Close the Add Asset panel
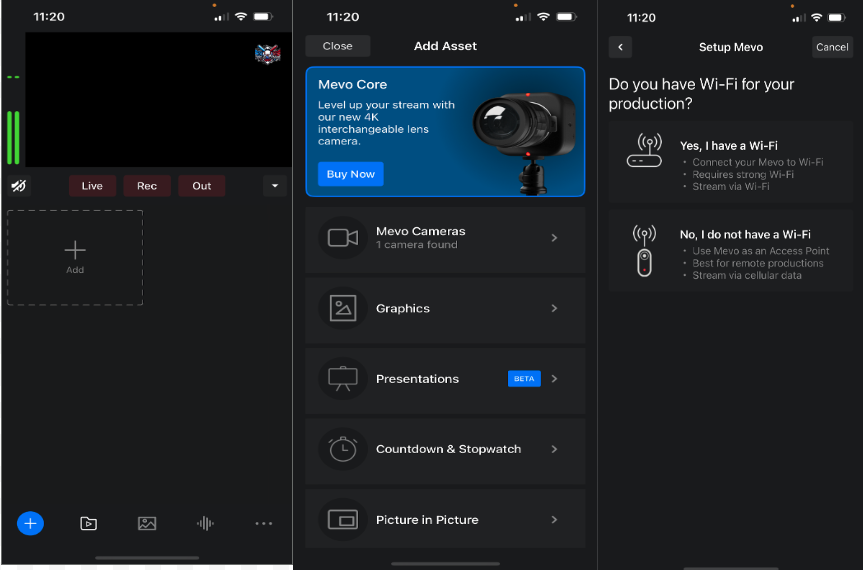Viewport: 863px width, 570px height. (337, 46)
